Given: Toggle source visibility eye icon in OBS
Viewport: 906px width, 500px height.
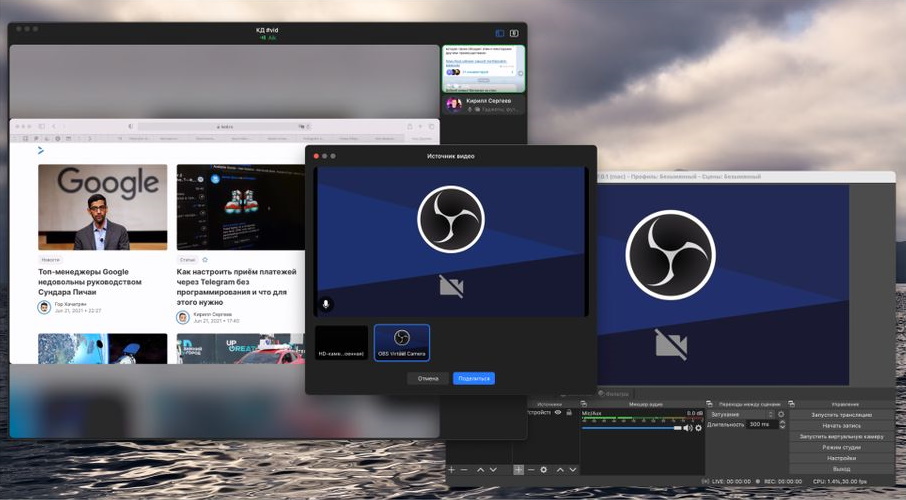Looking at the screenshot, I should [558, 413].
